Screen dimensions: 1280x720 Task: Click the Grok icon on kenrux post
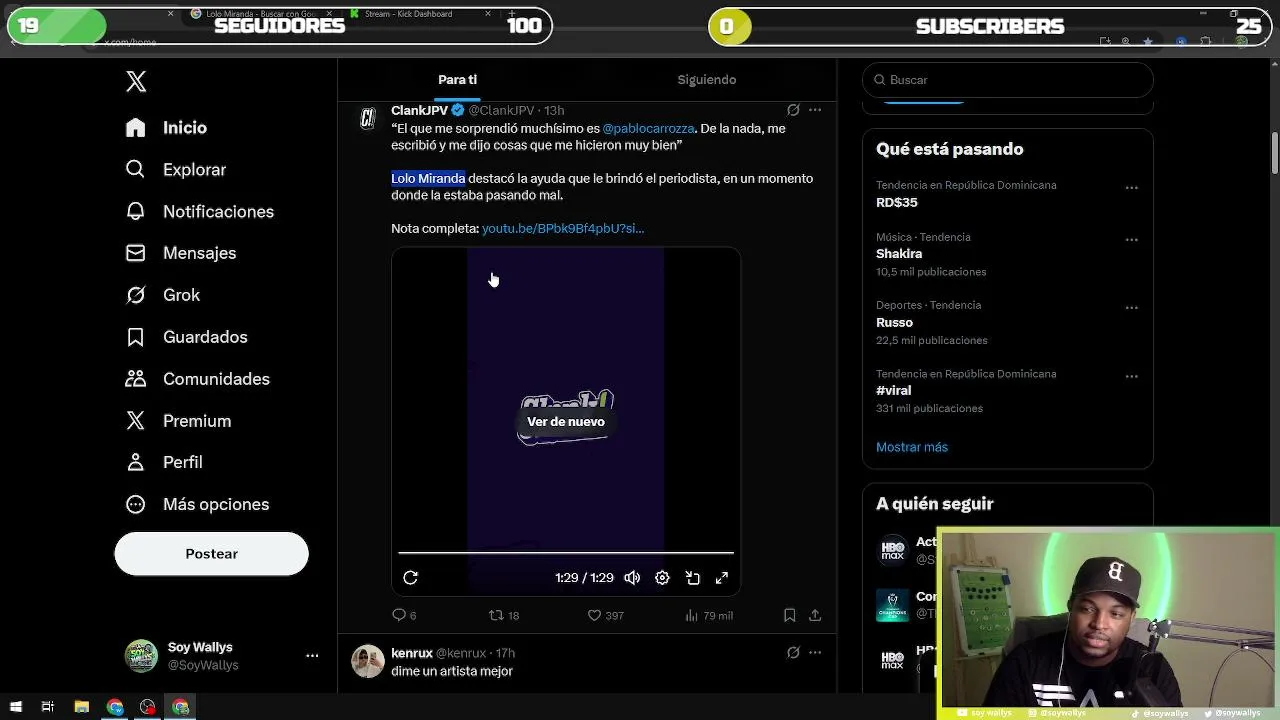pyautogui.click(x=793, y=653)
